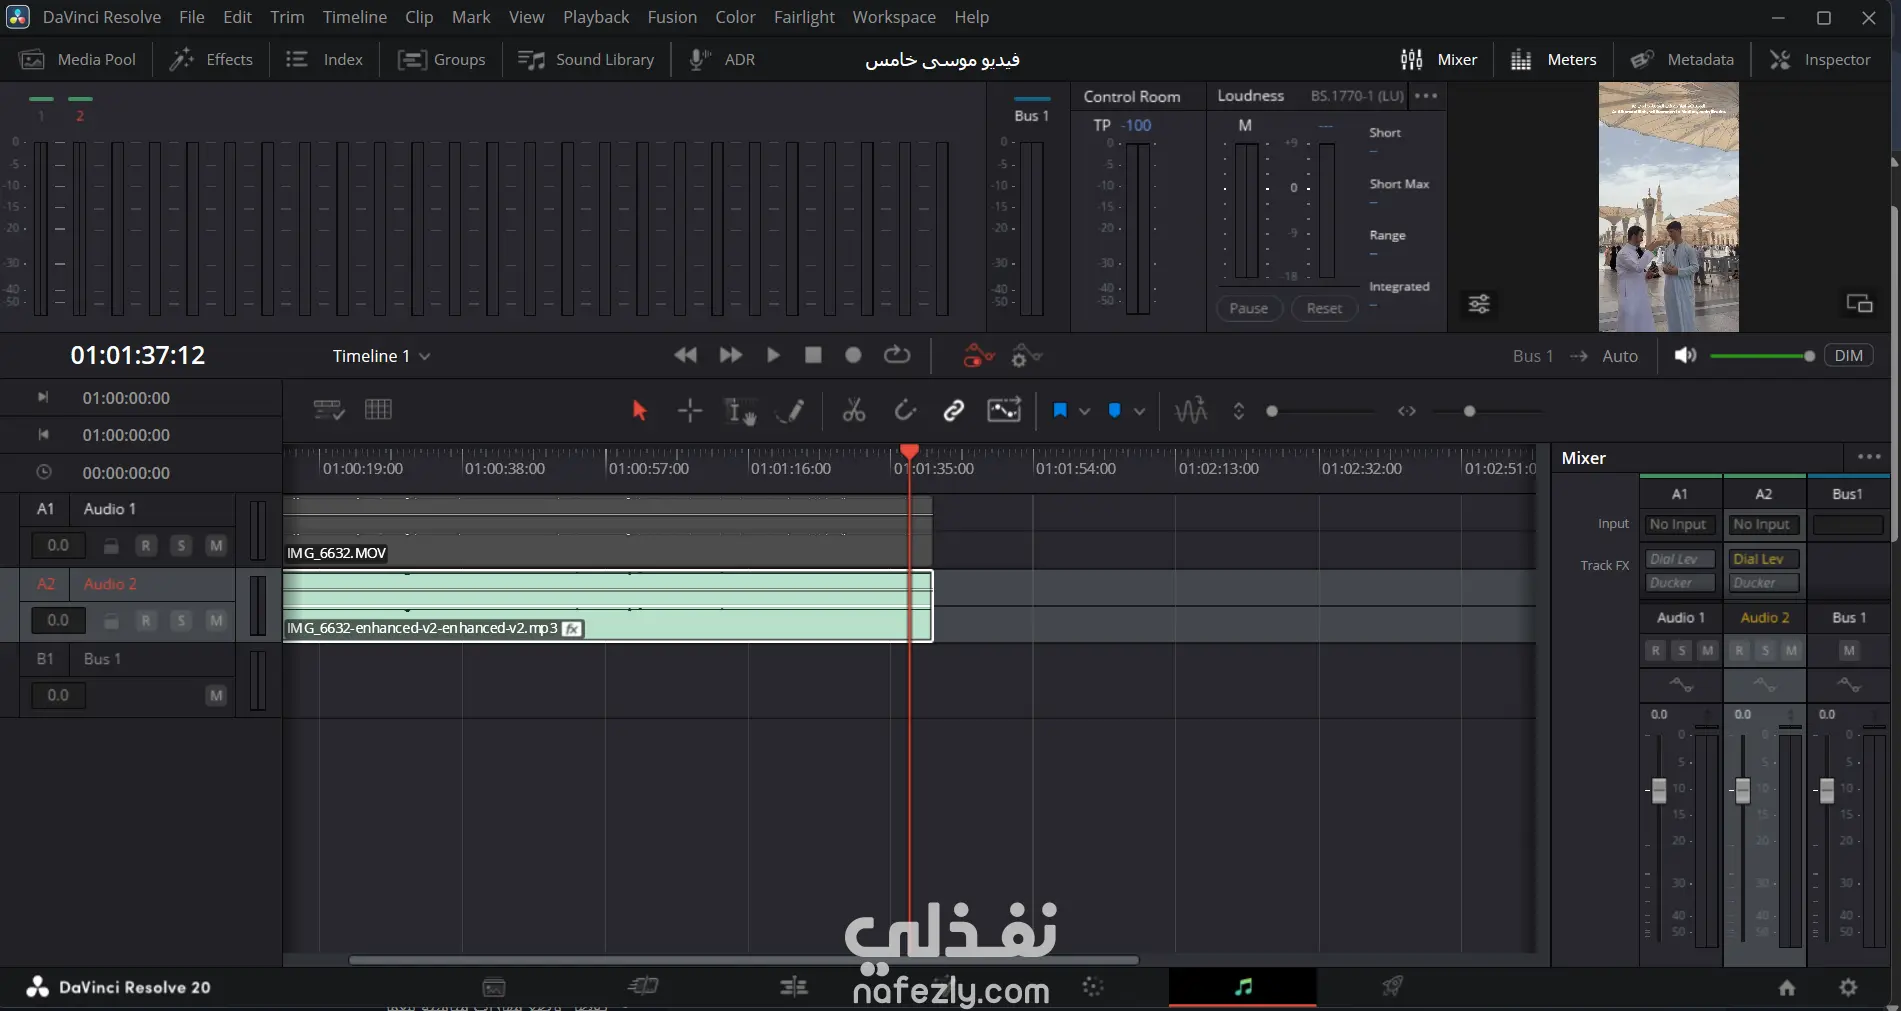Open the Inspector panel
The width and height of the screenshot is (1901, 1011).
(1820, 60)
